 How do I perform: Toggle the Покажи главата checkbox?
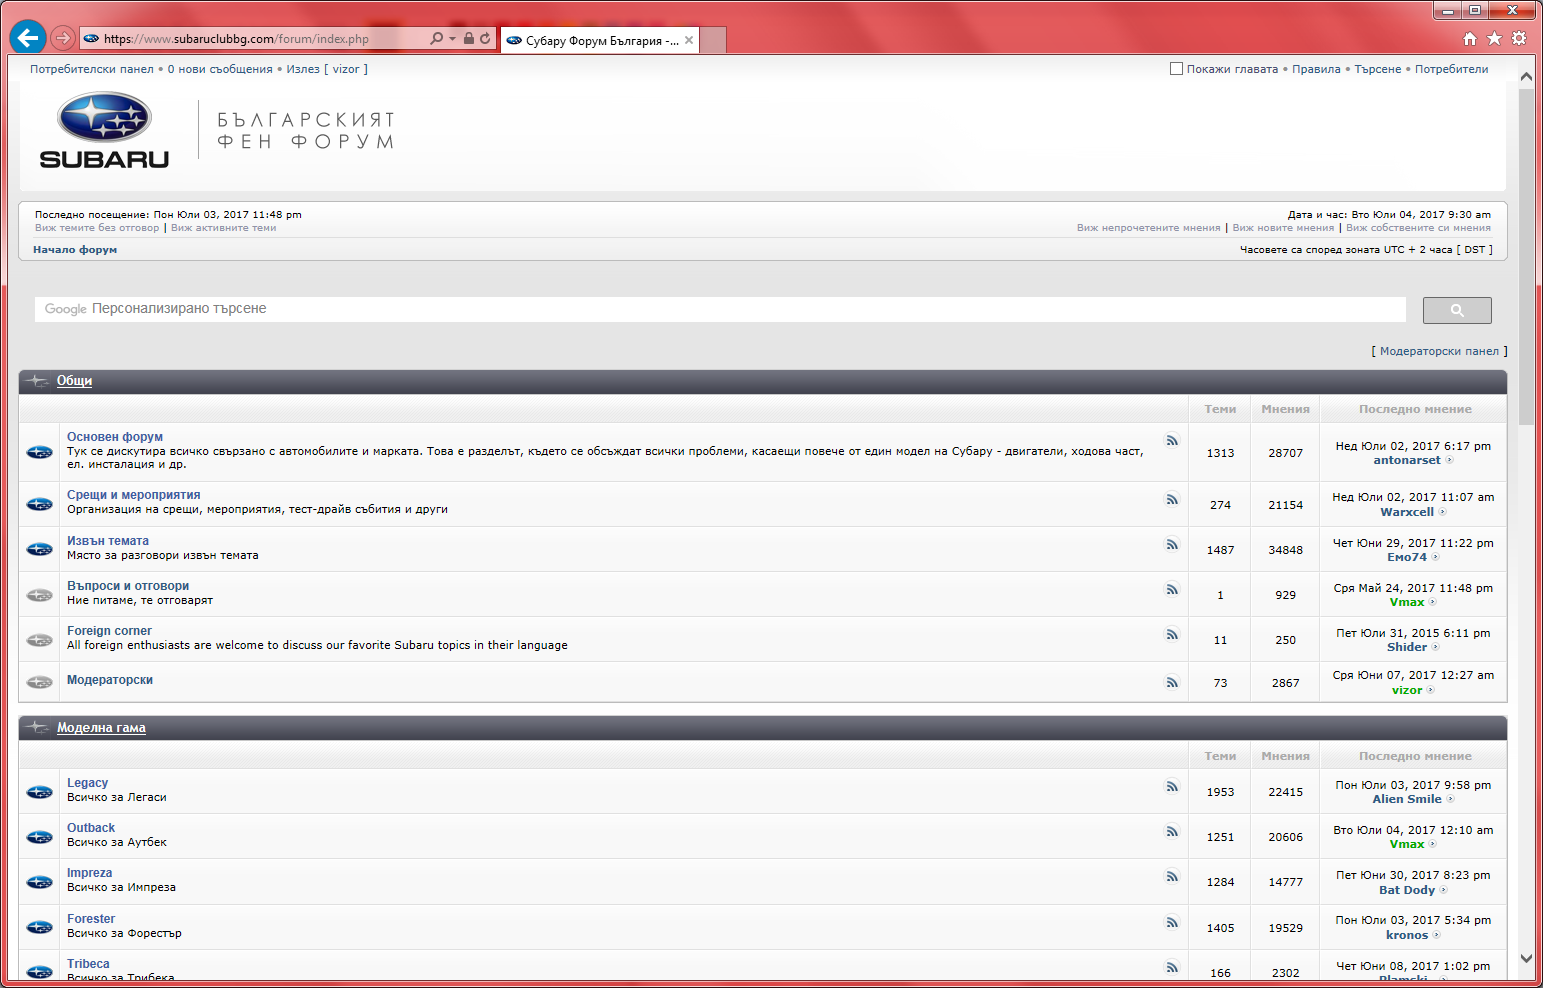pos(1176,69)
